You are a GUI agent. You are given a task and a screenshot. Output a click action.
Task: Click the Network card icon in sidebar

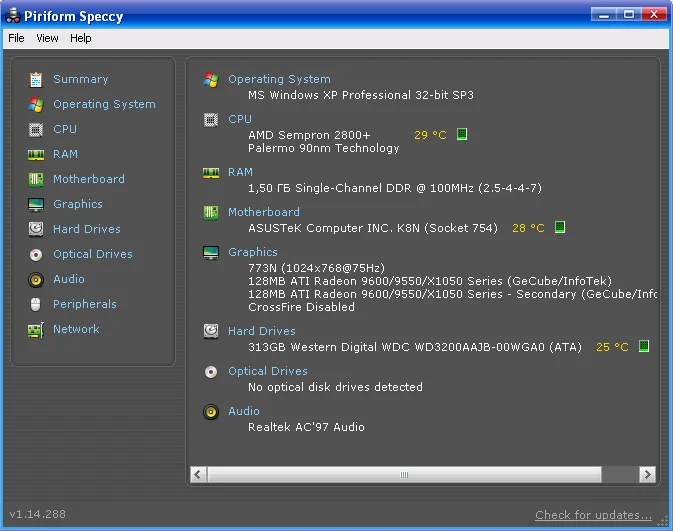coord(36,330)
